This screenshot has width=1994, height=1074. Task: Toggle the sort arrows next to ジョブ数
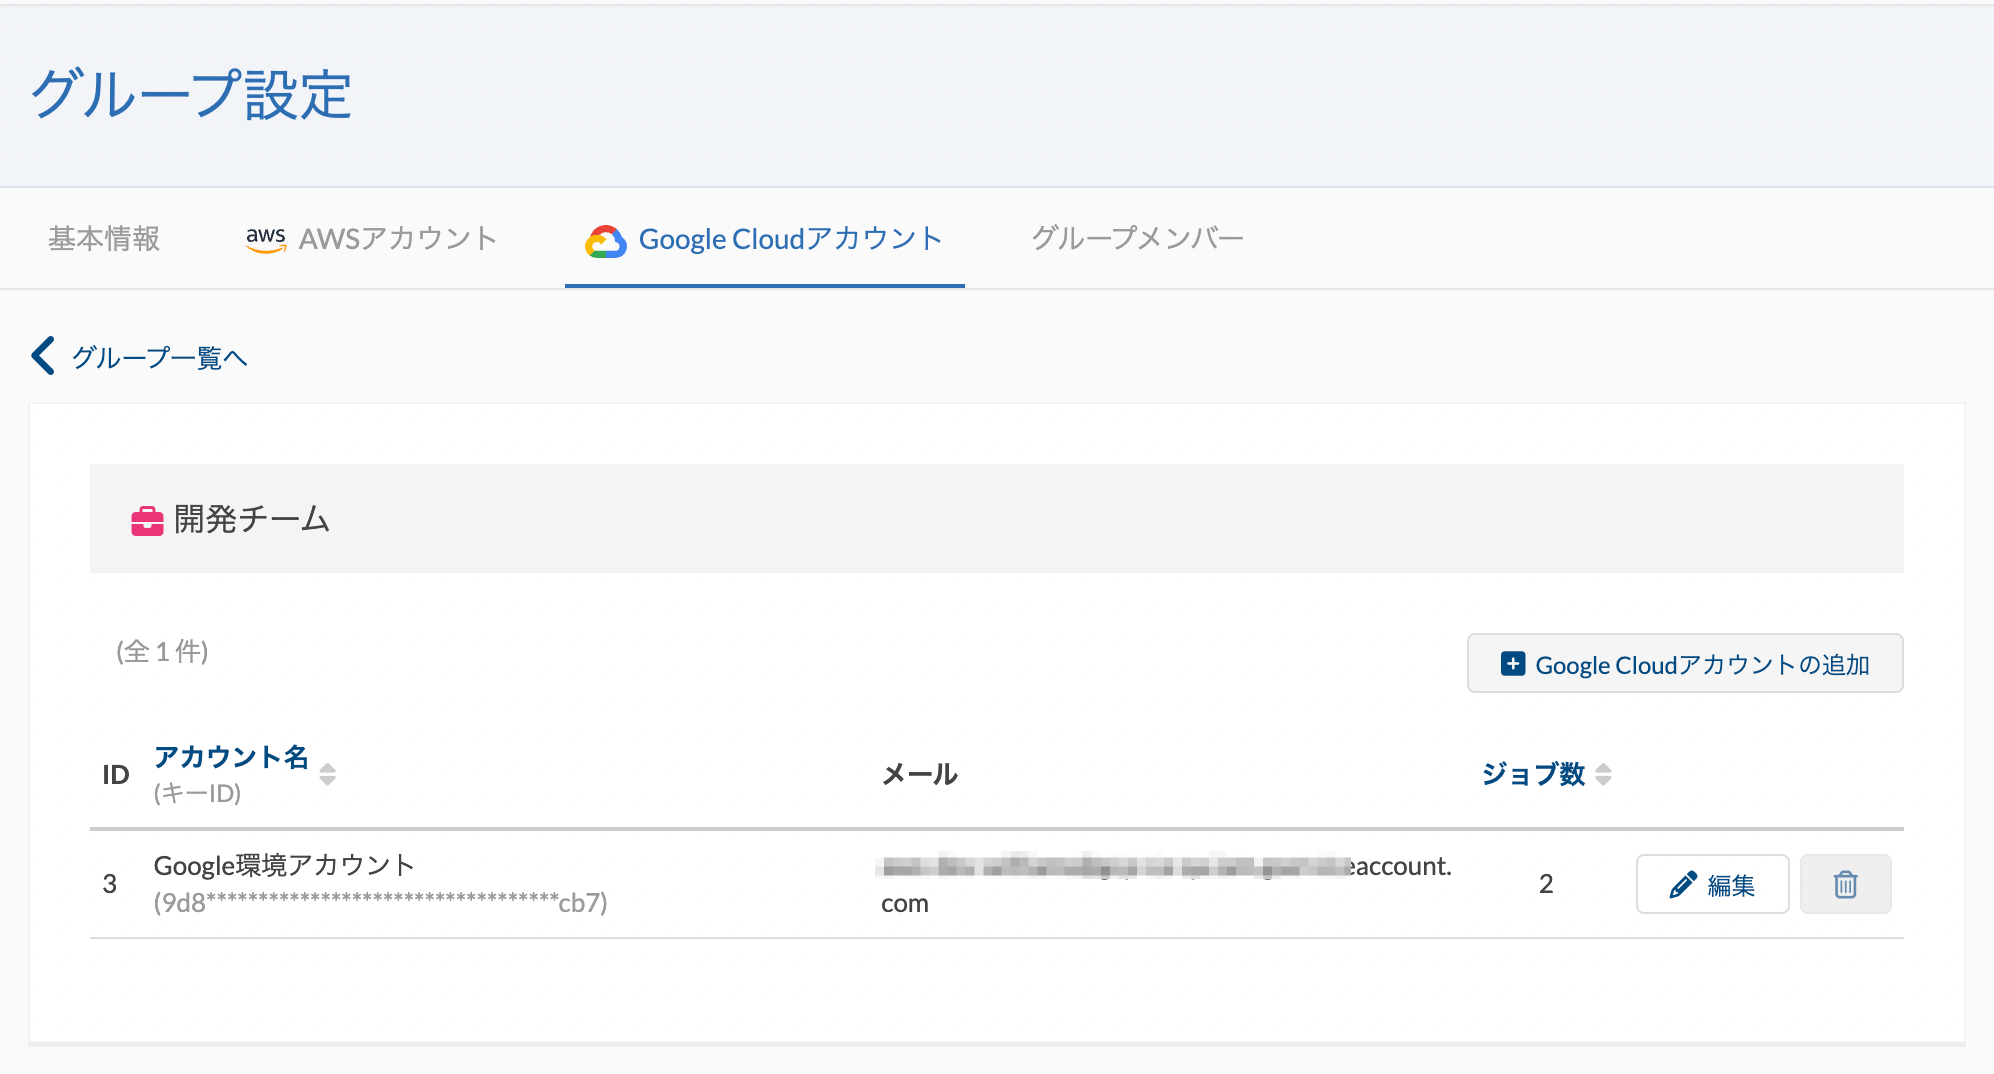[x=1603, y=774]
